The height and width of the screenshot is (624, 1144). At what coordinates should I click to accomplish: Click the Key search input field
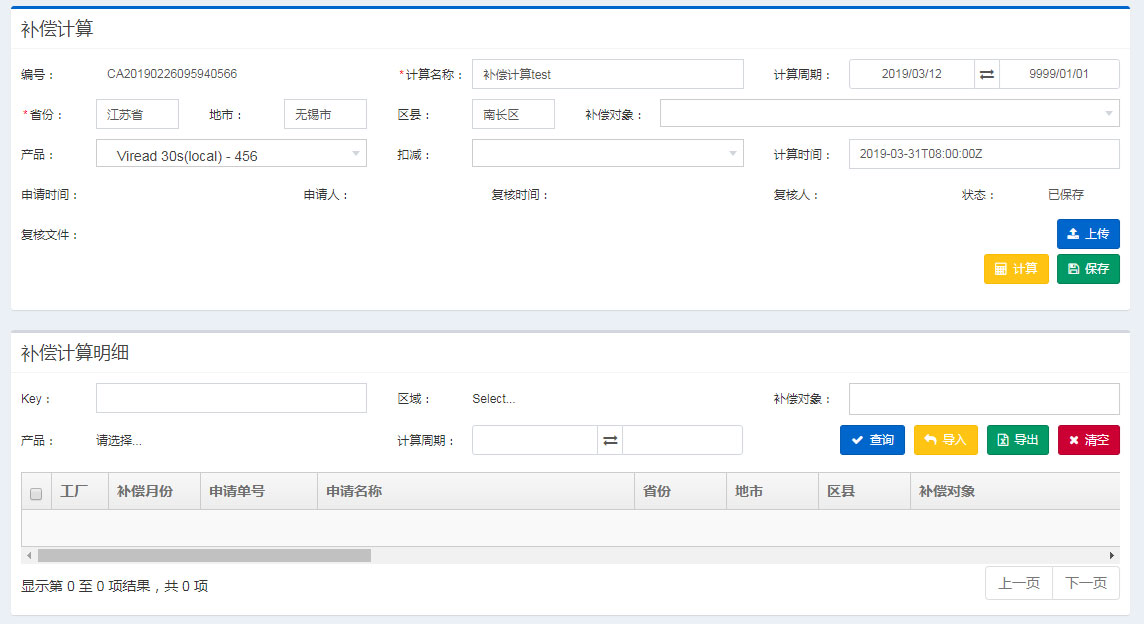coord(231,398)
